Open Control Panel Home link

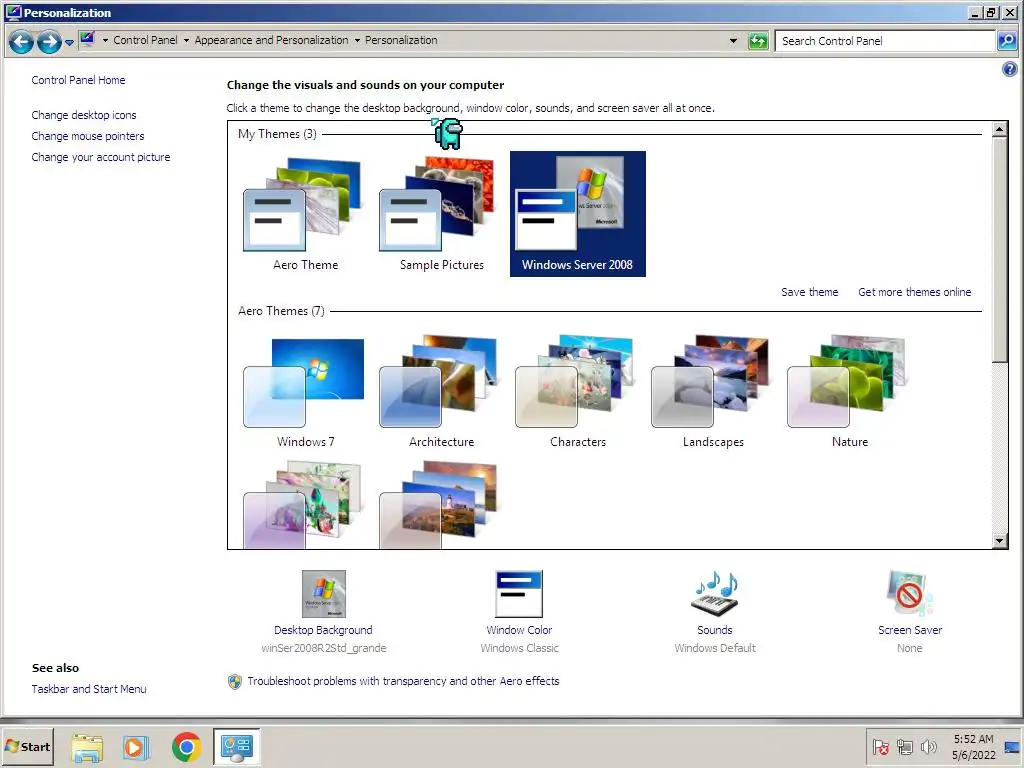pos(78,80)
